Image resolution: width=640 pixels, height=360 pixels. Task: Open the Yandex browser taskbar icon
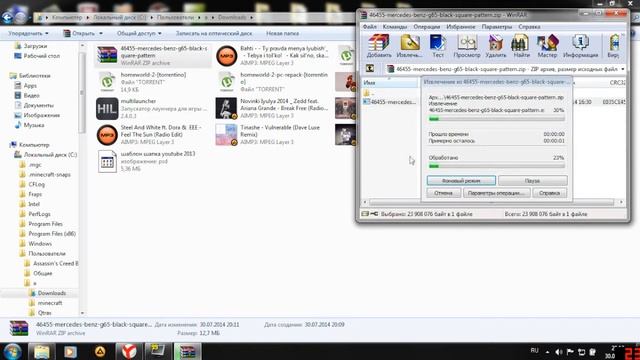pyautogui.click(x=129, y=351)
